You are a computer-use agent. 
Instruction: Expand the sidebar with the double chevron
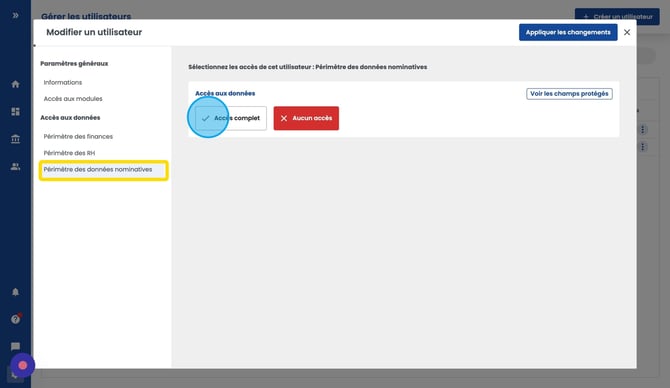[x=15, y=15]
